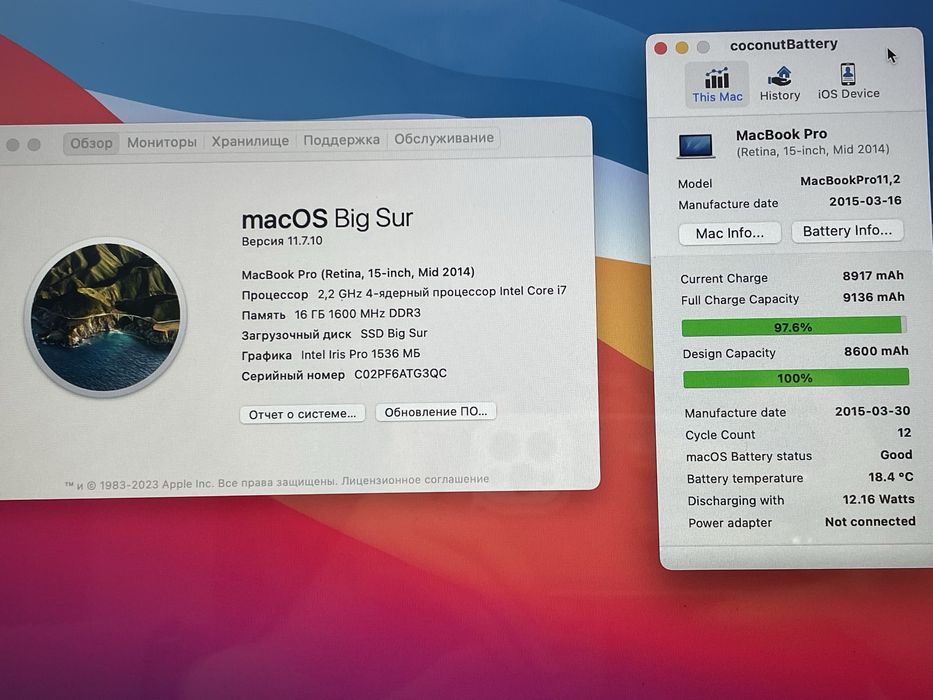Click MacBook Pro heading in coconutBattery
The height and width of the screenshot is (700, 933).
tap(781, 135)
